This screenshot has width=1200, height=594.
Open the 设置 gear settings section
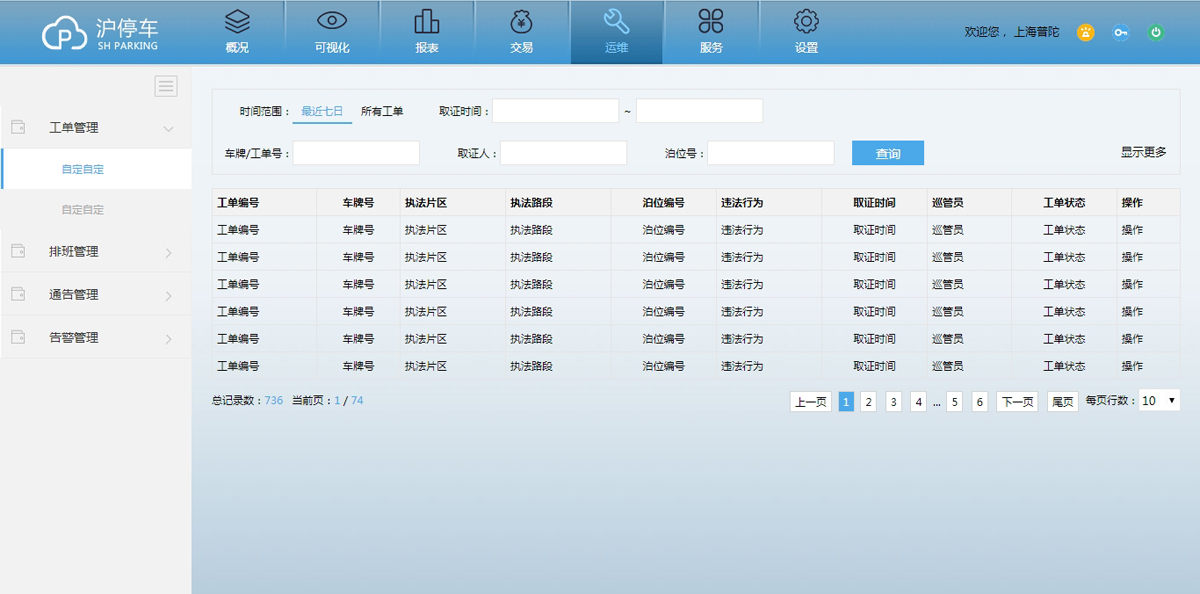click(806, 32)
